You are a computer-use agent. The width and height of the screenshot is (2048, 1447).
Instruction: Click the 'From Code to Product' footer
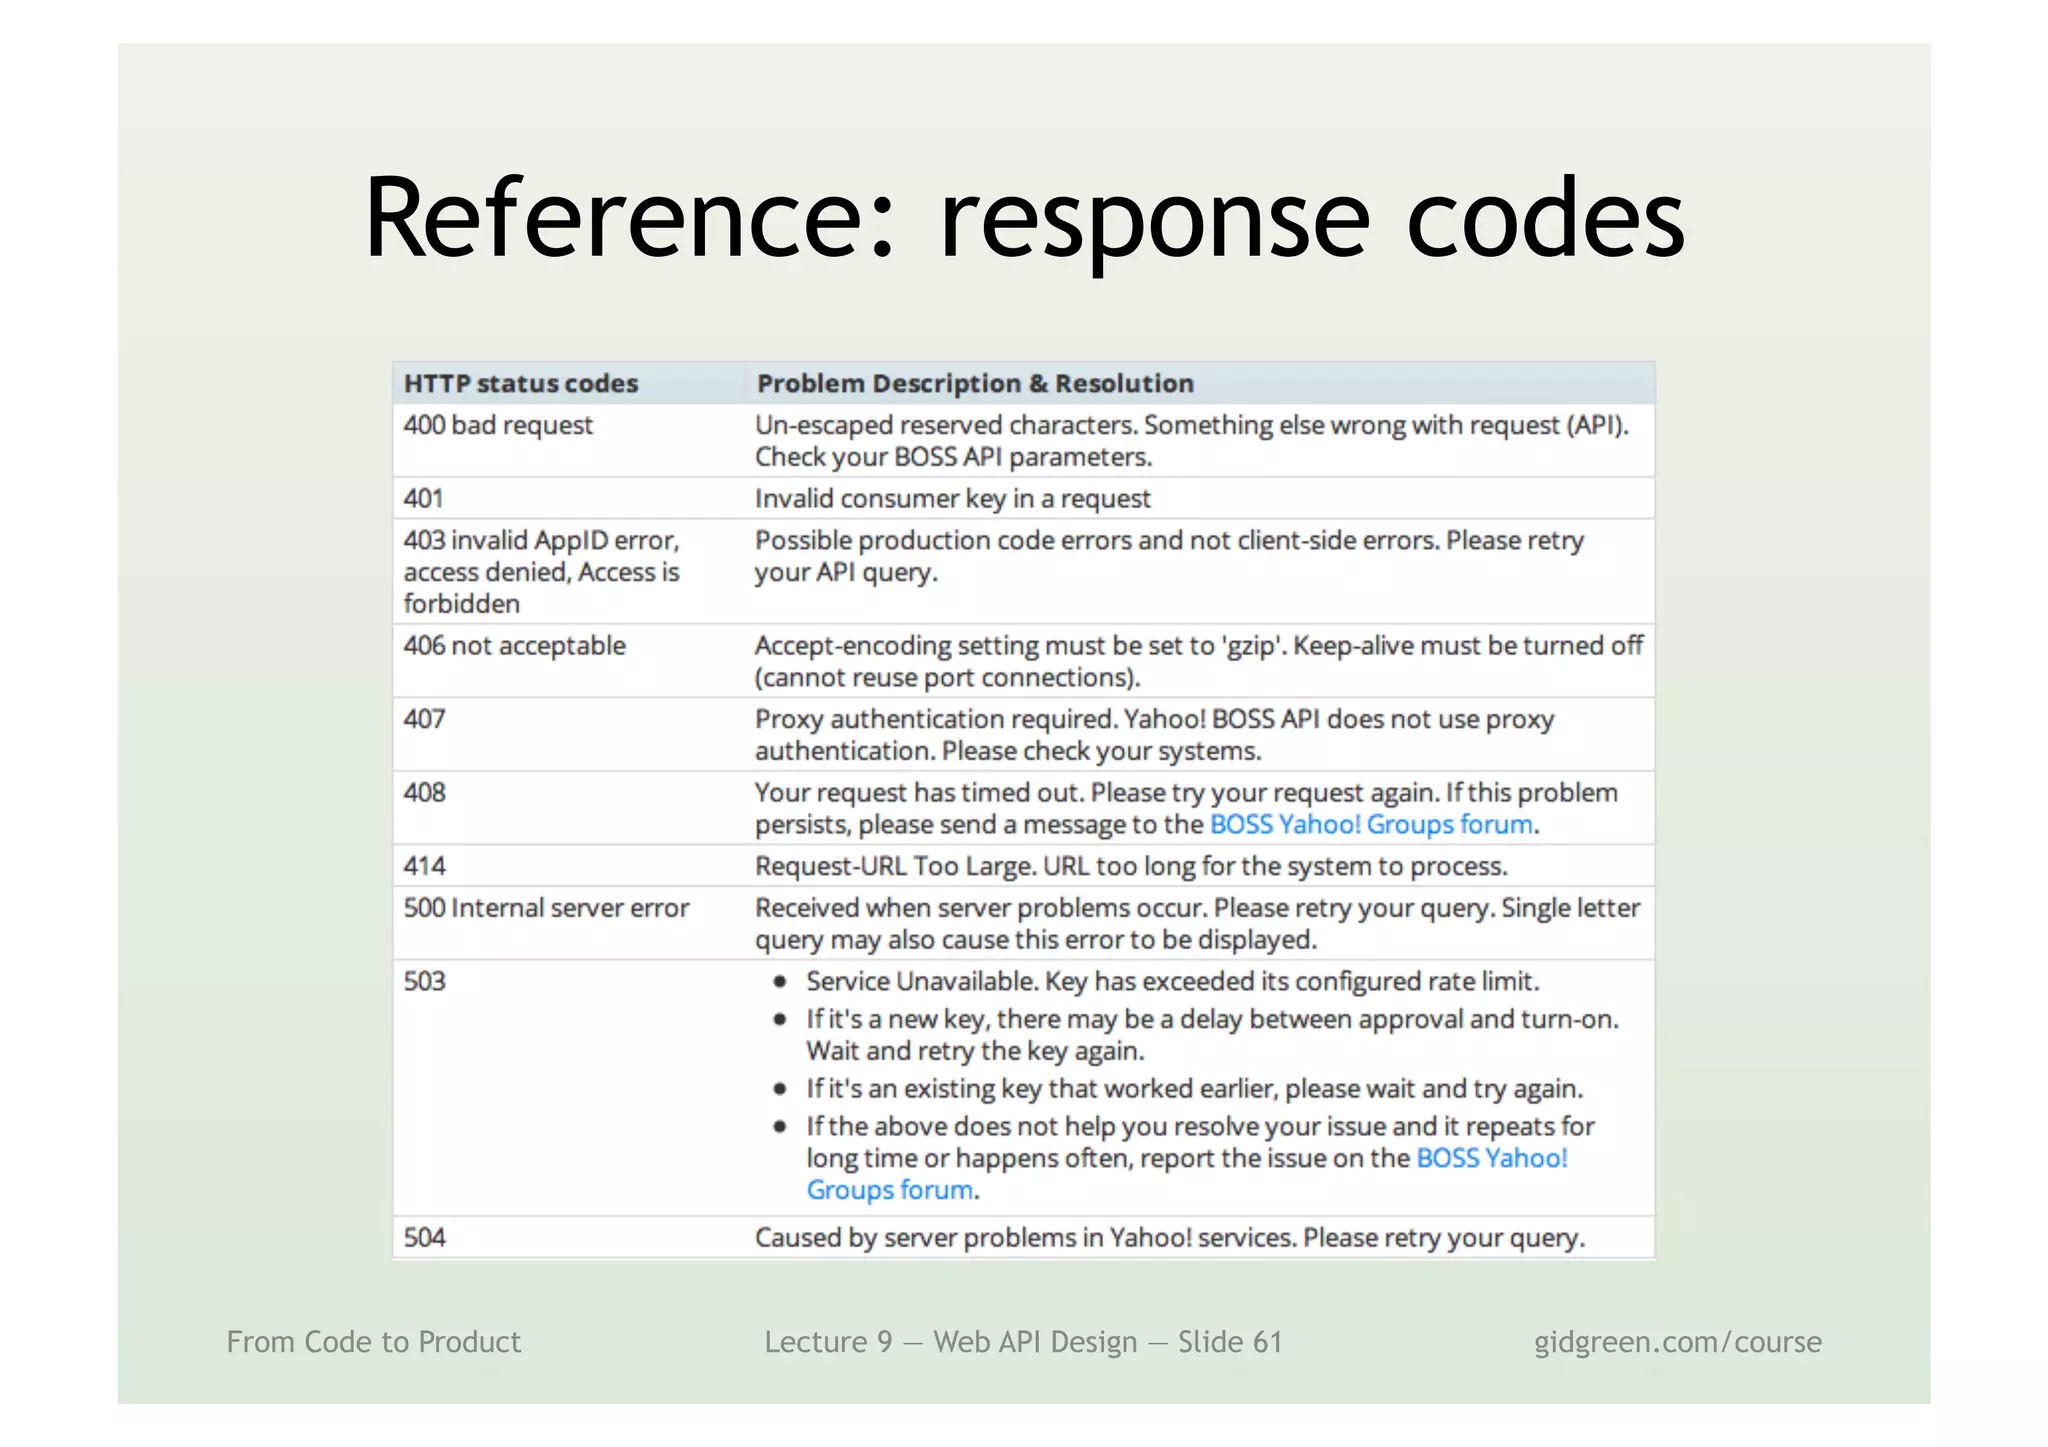(373, 1342)
